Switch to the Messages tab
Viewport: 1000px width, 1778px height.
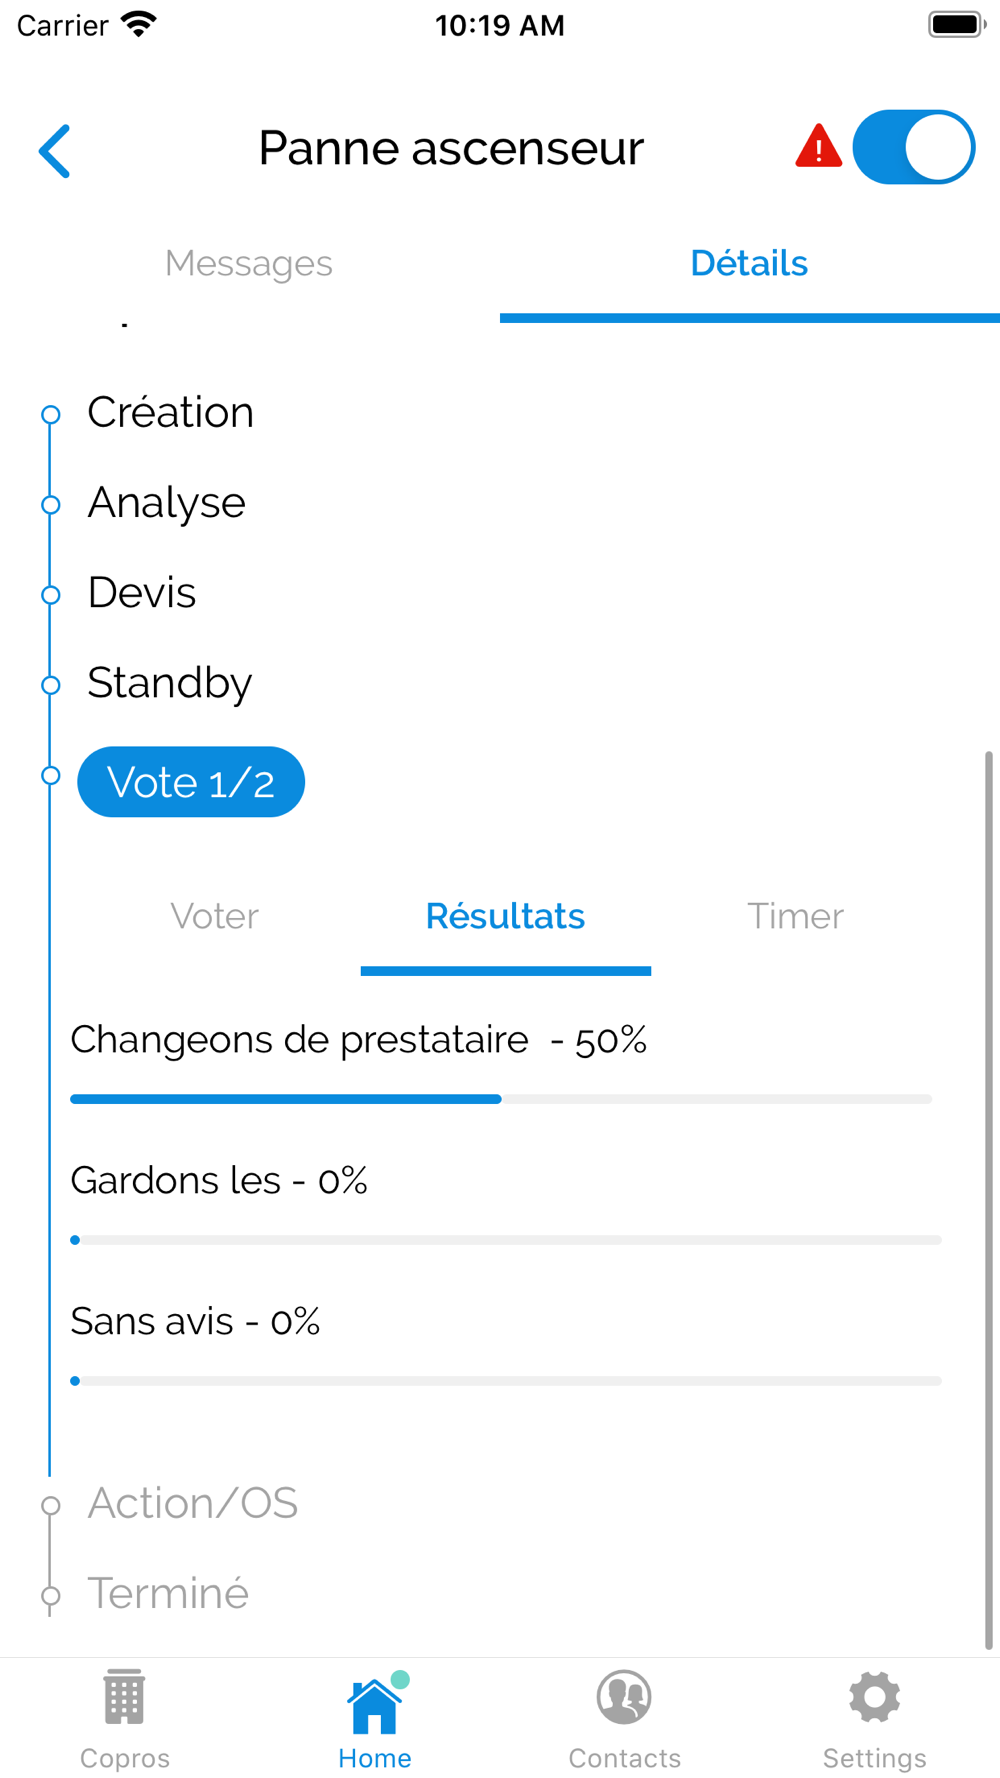click(249, 263)
